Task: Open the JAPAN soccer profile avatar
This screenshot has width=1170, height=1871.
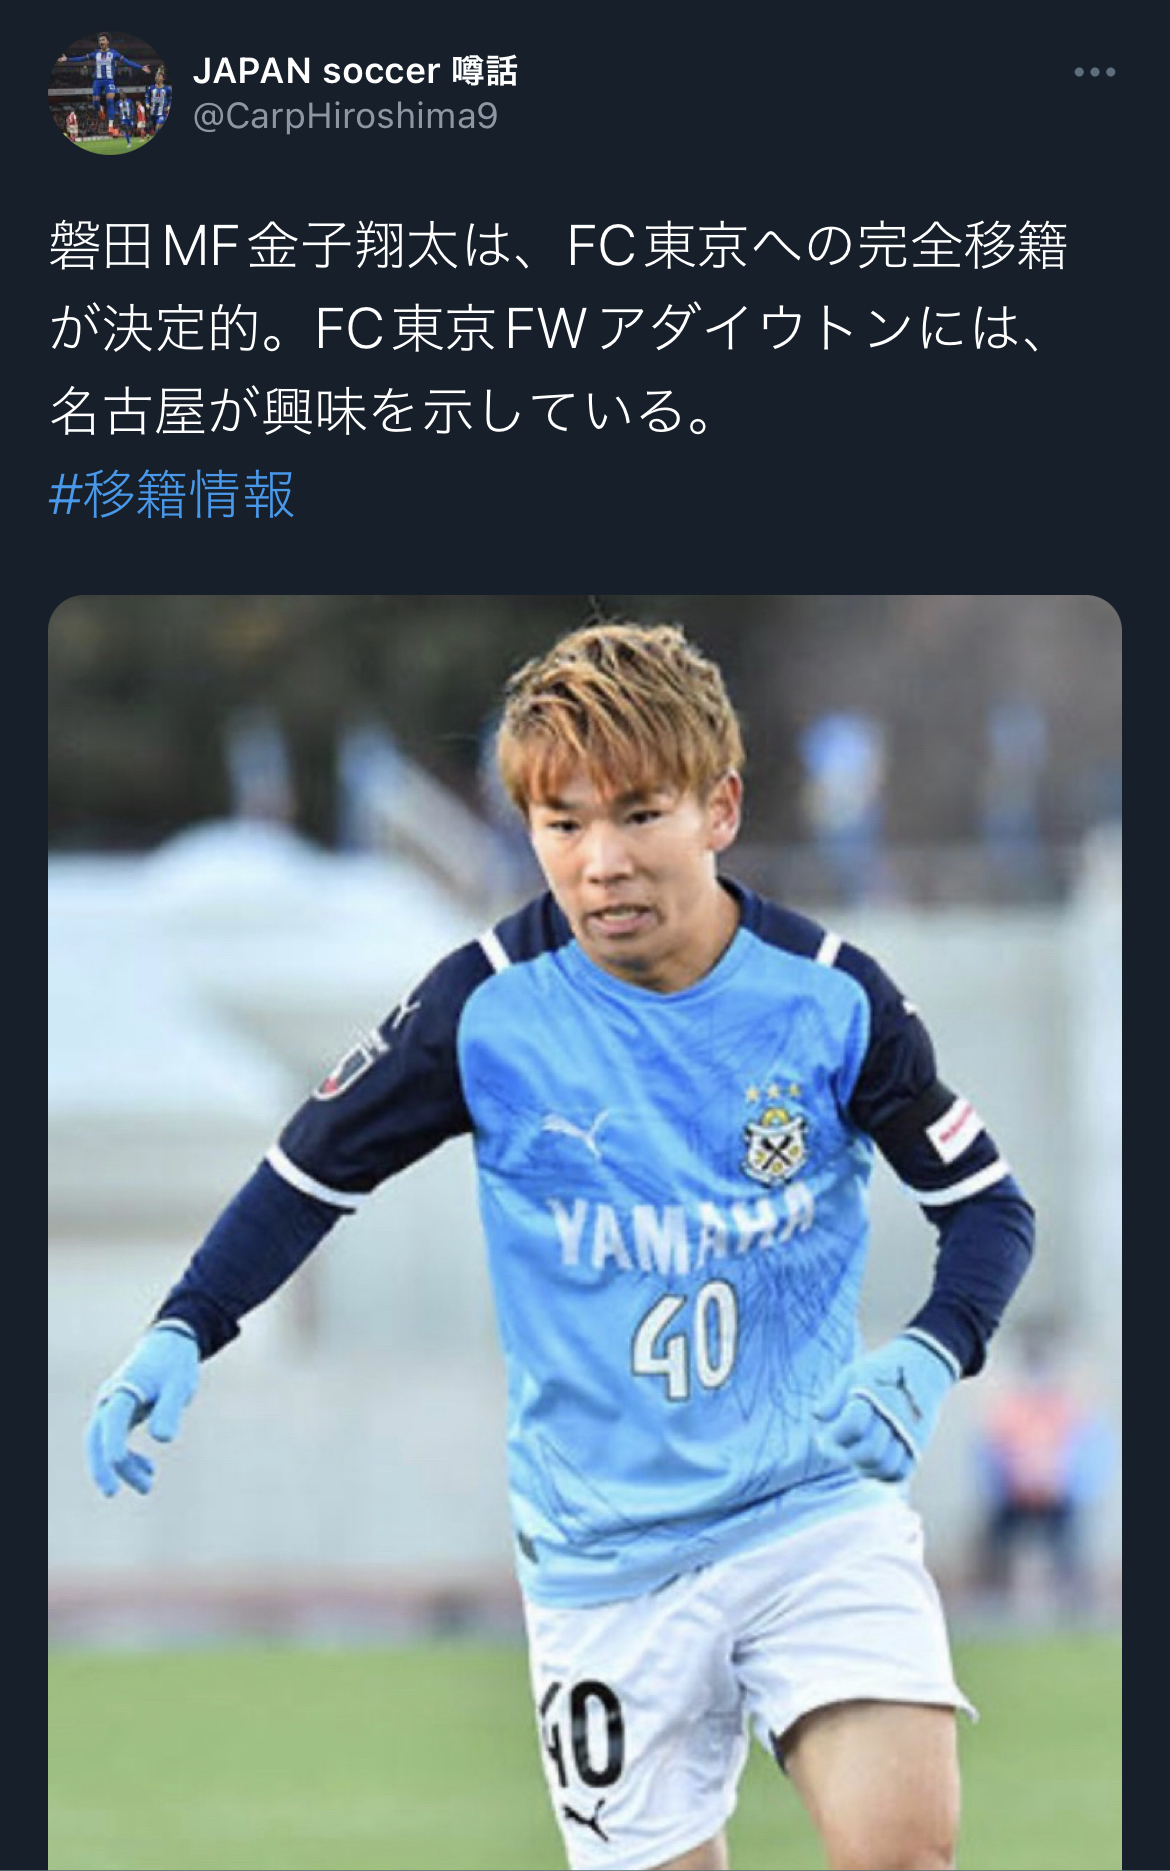Action: pyautogui.click(x=109, y=94)
